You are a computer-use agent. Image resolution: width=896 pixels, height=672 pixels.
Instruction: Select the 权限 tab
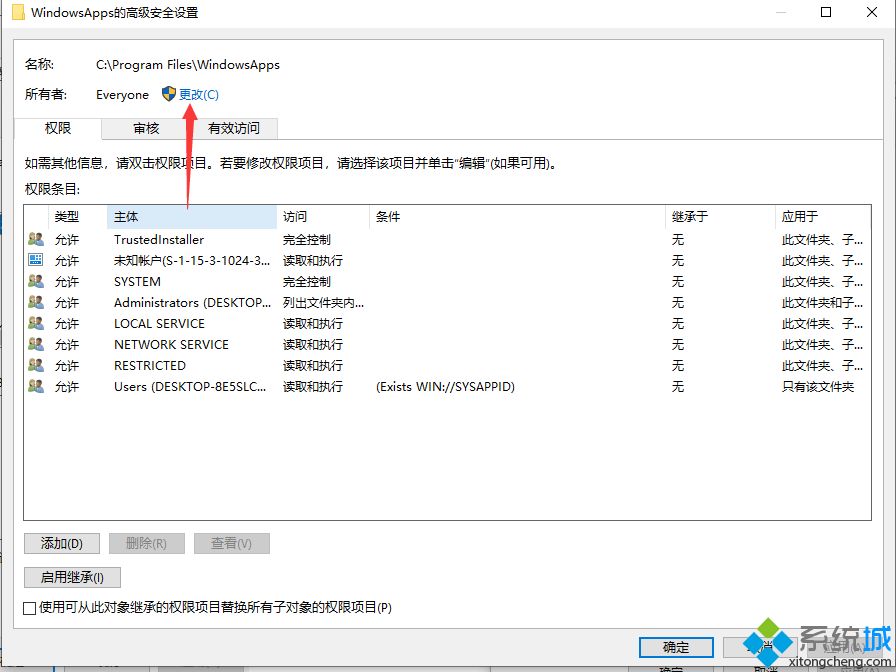point(58,128)
